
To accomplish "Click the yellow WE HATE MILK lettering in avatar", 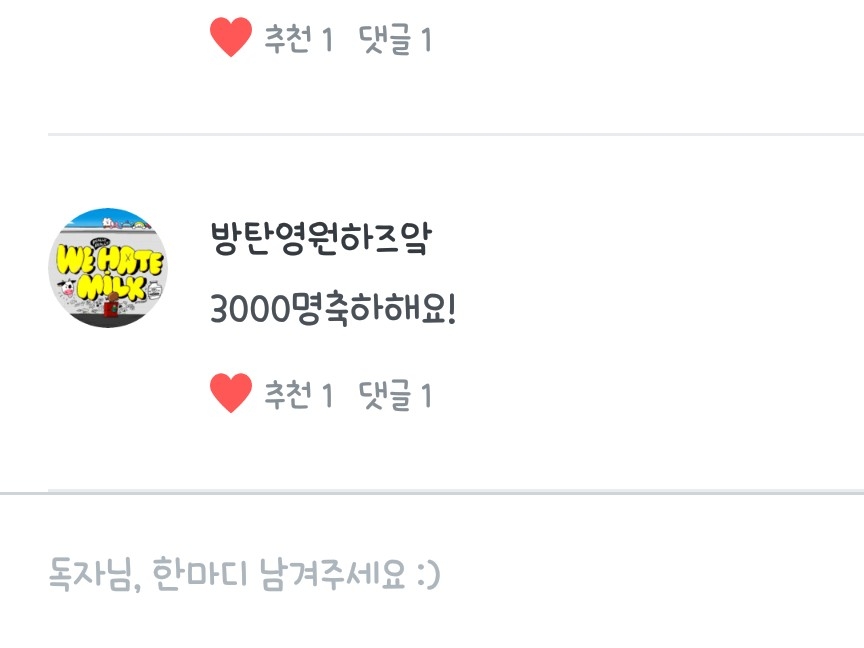I will 110,273.
